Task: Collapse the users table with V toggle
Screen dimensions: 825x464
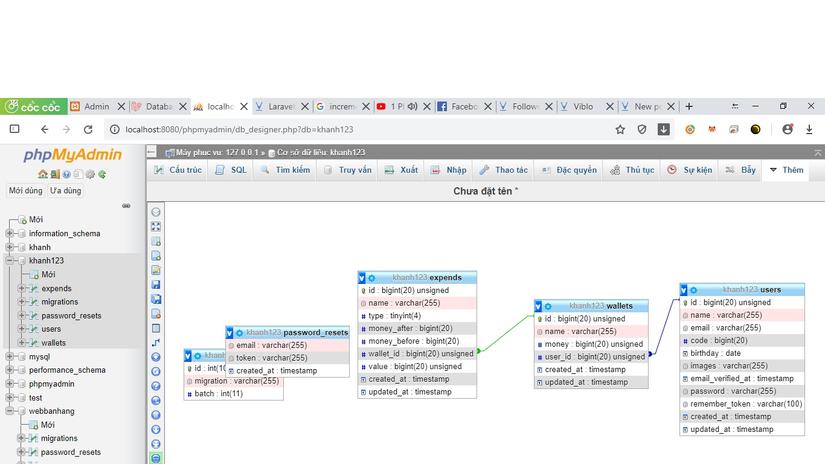Action: point(684,290)
